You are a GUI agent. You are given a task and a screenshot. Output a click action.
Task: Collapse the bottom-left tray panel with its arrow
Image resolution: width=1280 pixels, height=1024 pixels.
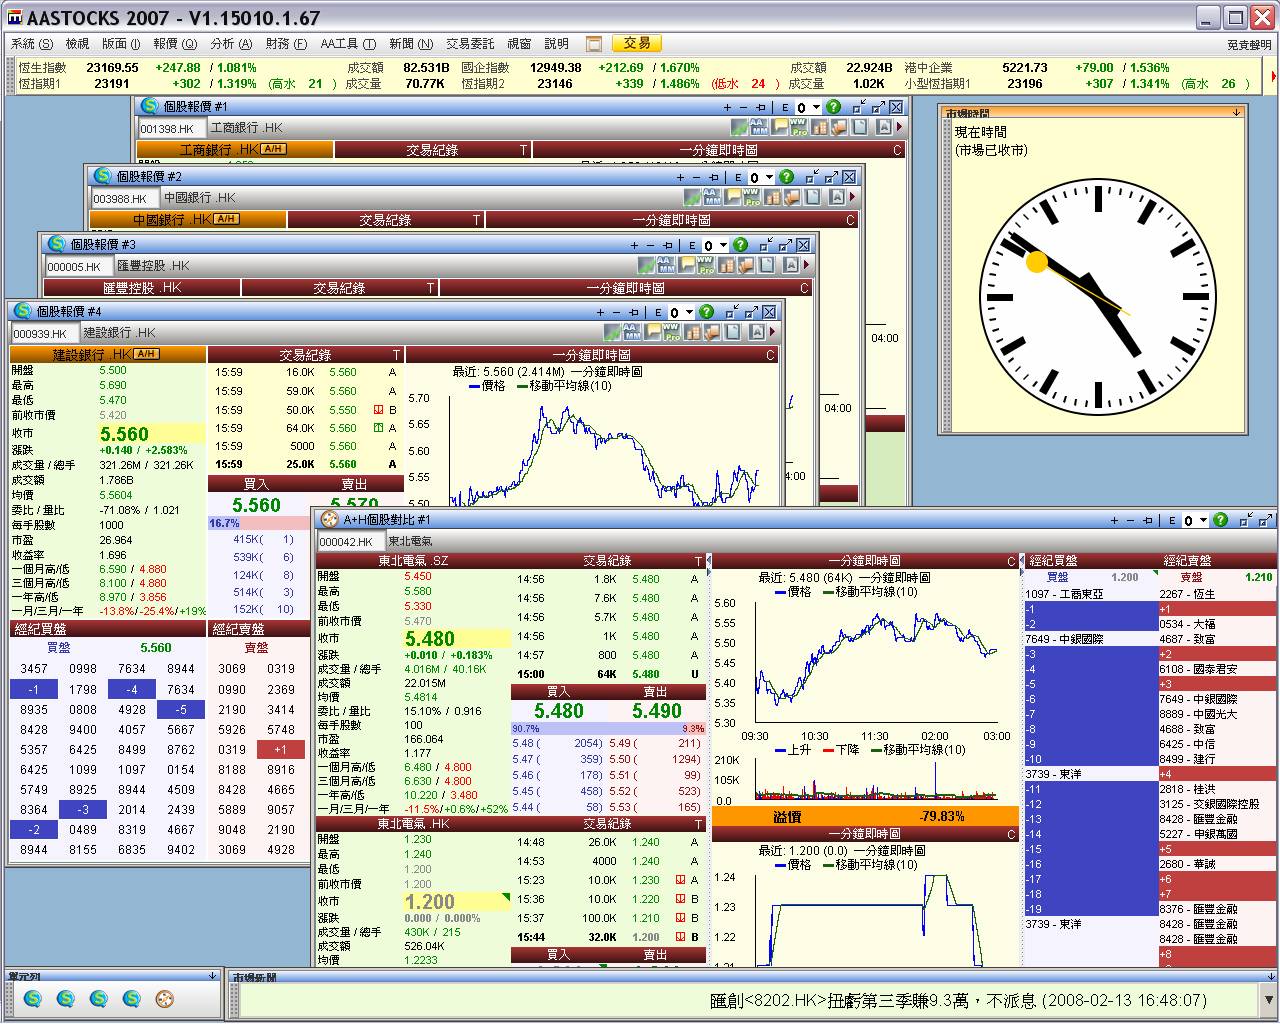(x=212, y=976)
